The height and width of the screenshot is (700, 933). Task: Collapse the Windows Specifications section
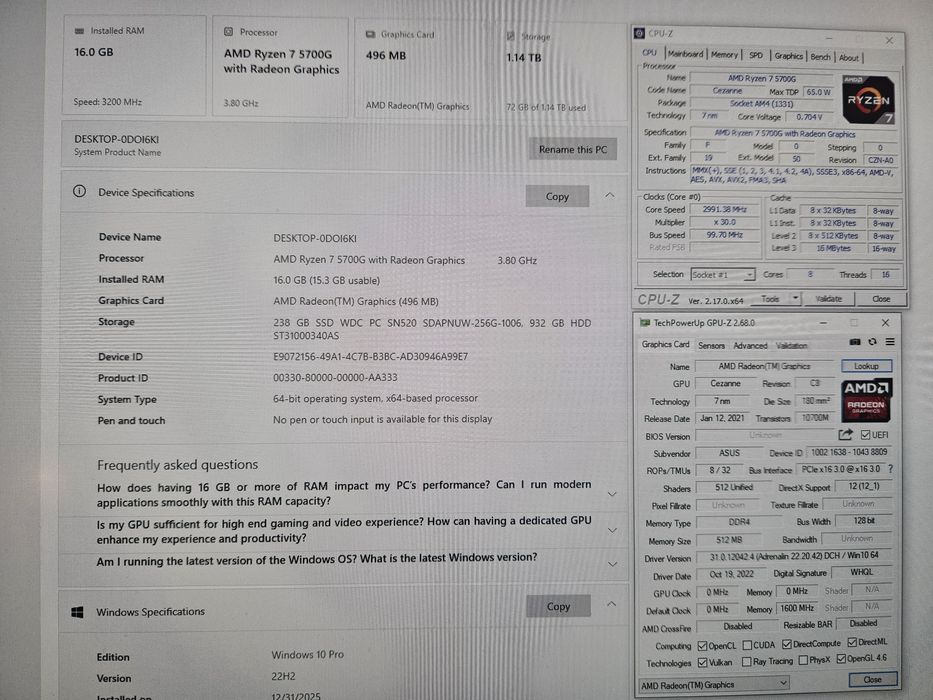(611, 604)
